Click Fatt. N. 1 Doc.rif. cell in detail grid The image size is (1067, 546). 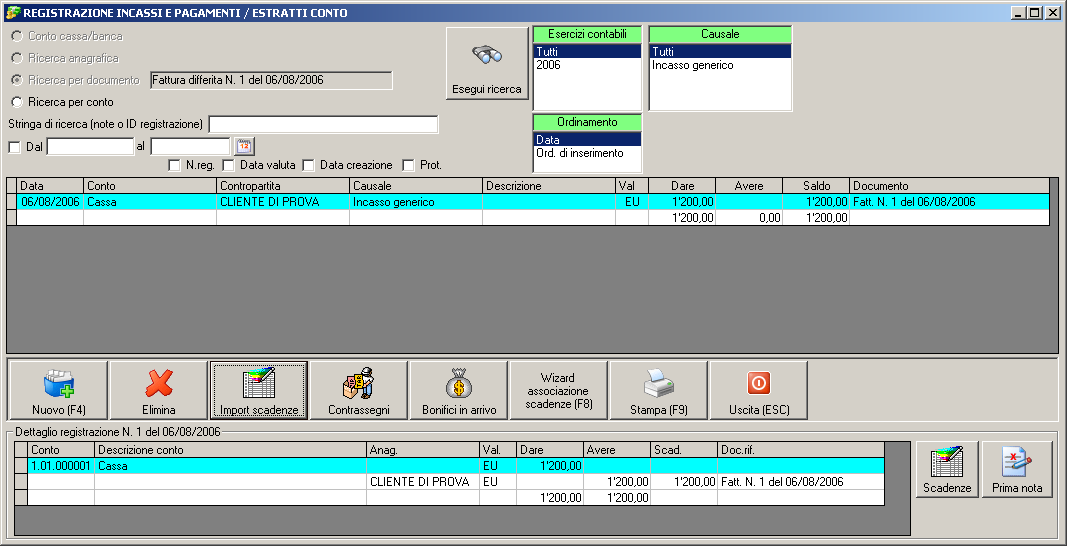pos(801,482)
